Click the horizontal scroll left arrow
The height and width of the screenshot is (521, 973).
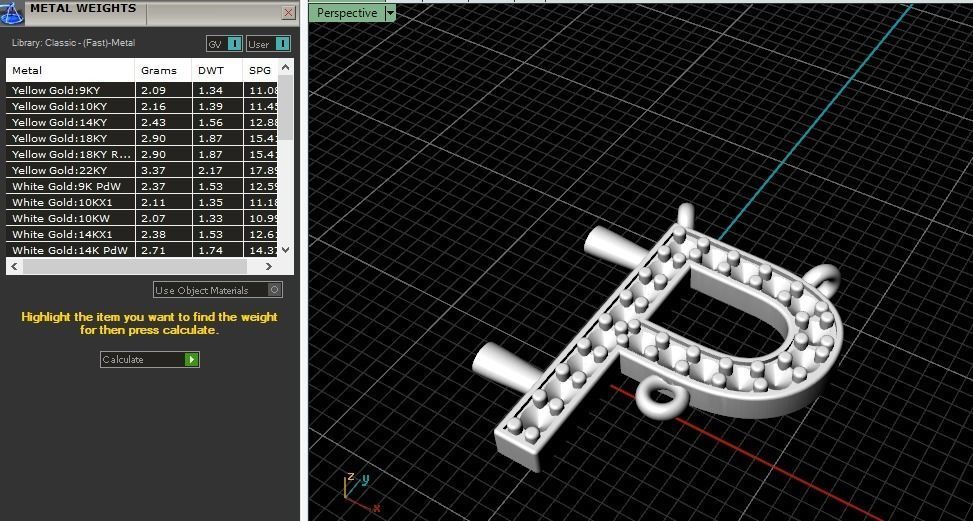pyautogui.click(x=16, y=266)
